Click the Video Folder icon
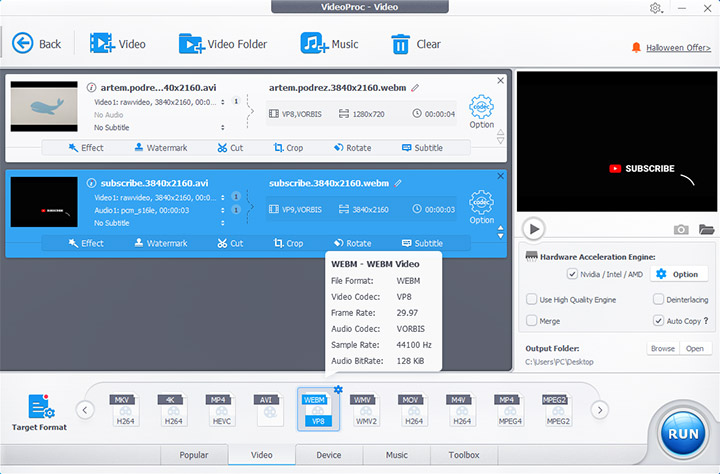The height and width of the screenshot is (474, 720). [191, 43]
